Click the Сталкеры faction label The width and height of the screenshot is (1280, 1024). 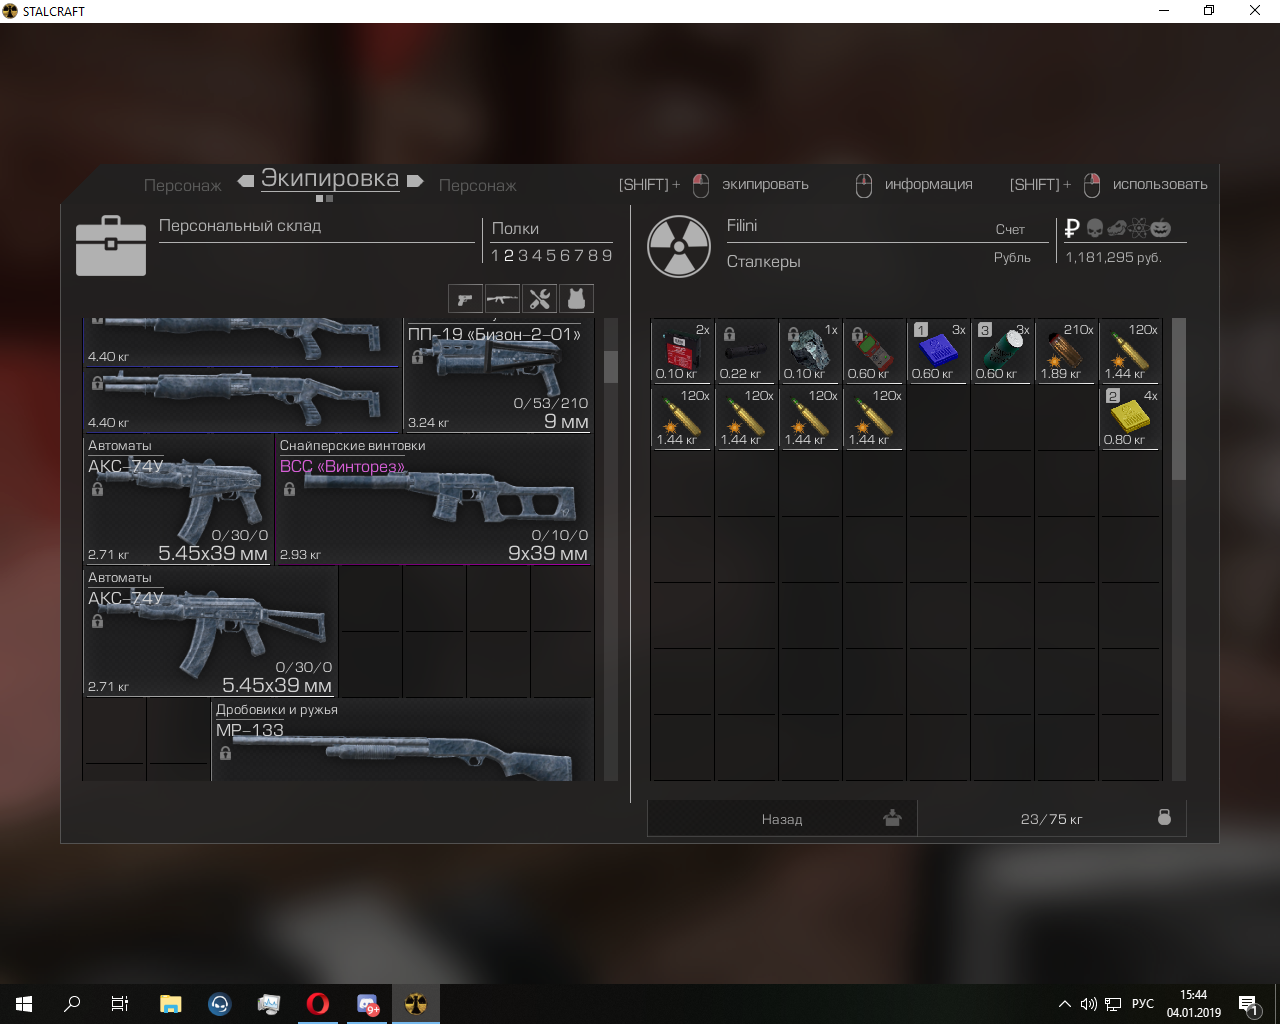coord(764,262)
